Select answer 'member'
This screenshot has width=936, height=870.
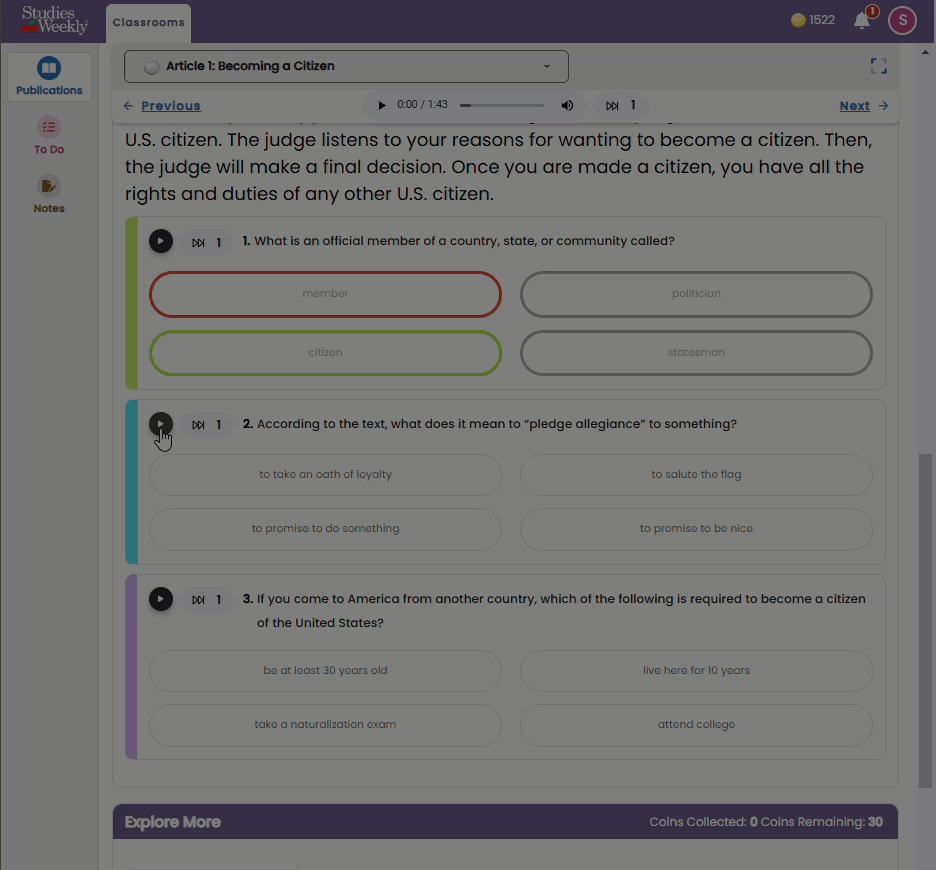click(325, 294)
